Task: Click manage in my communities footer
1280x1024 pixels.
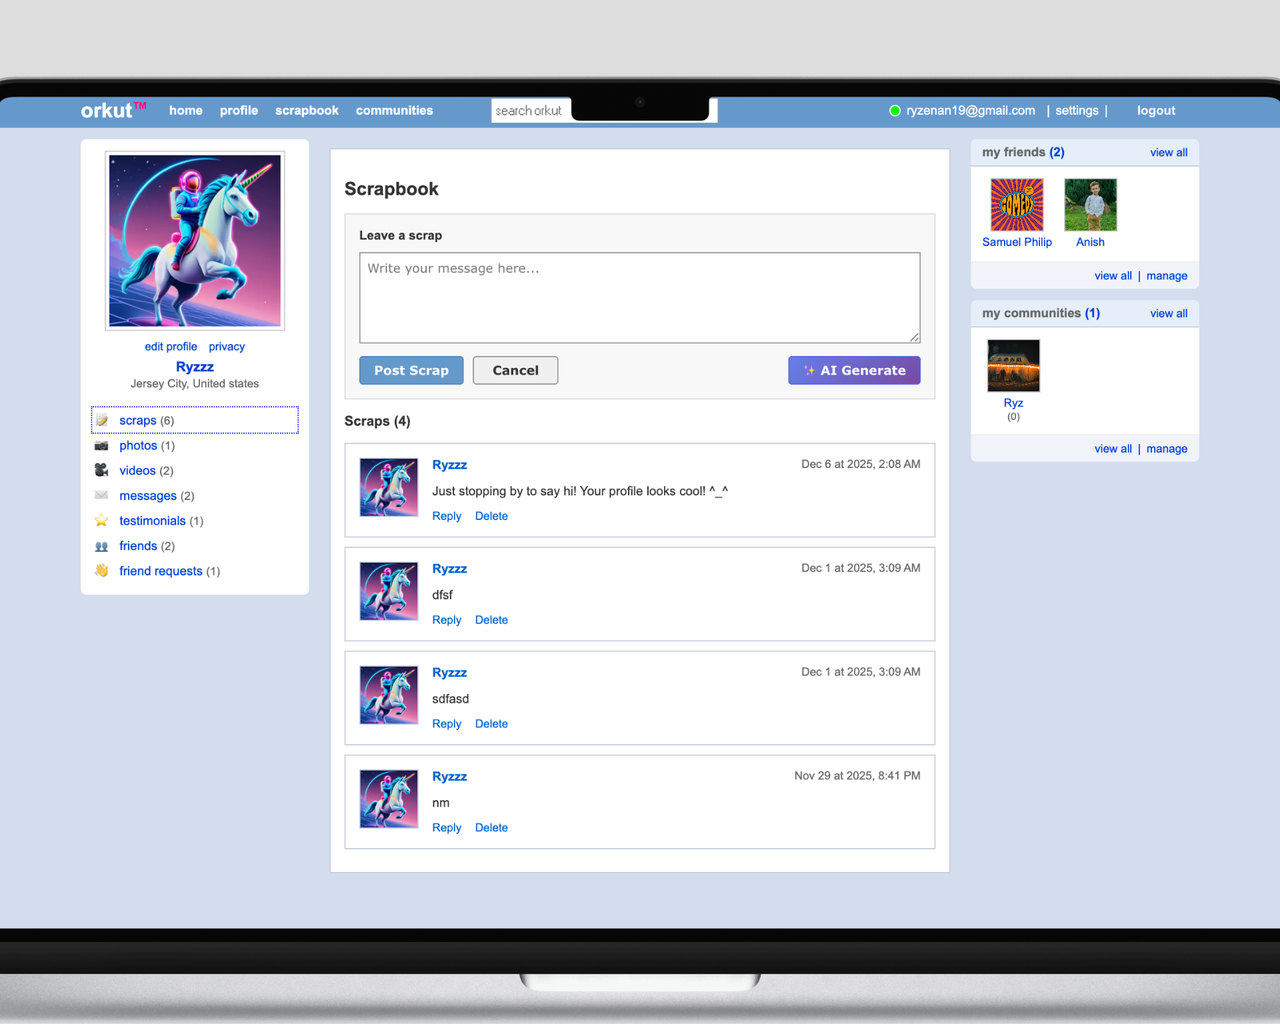Action: coord(1167,449)
